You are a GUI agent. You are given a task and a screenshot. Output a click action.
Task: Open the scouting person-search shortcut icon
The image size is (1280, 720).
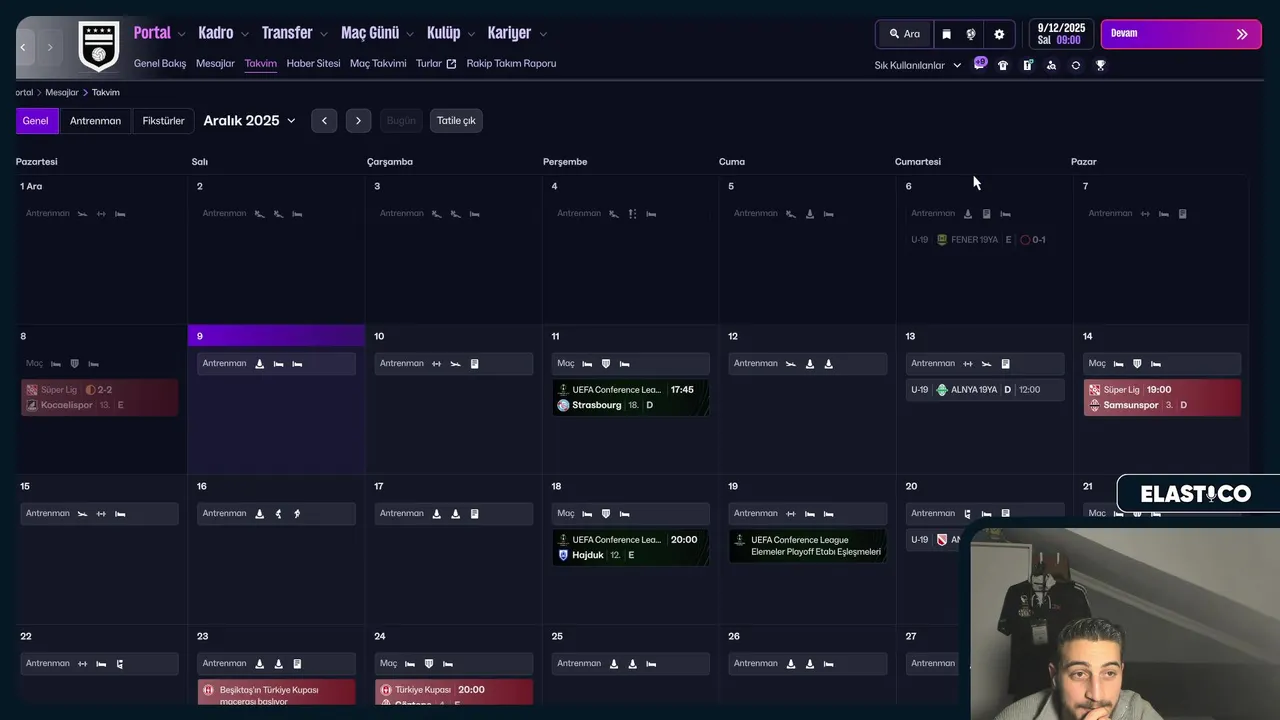1051,65
